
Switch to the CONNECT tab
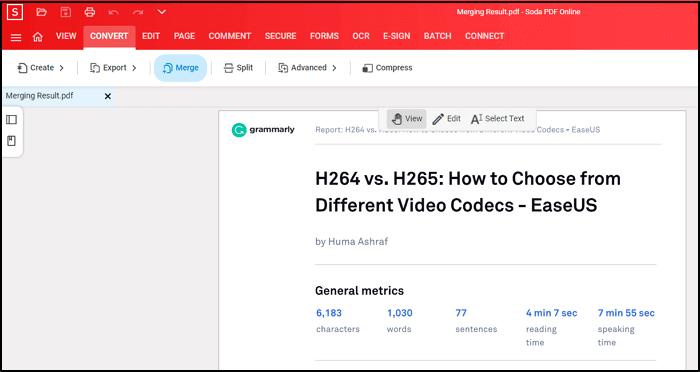coord(485,36)
